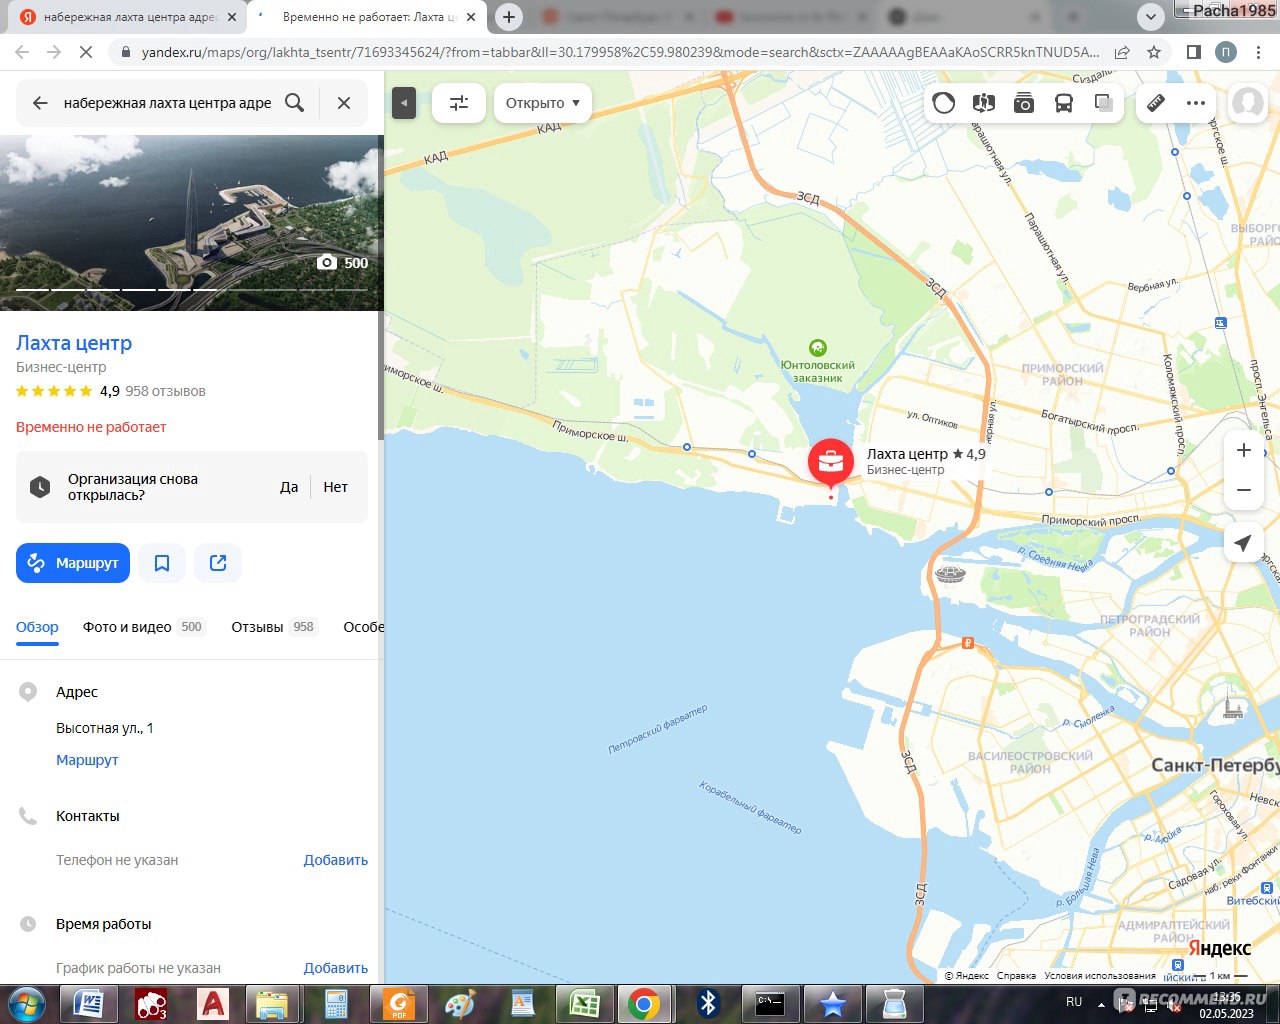Open the Открыто status dropdown
The width and height of the screenshot is (1280, 1024).
pos(542,102)
